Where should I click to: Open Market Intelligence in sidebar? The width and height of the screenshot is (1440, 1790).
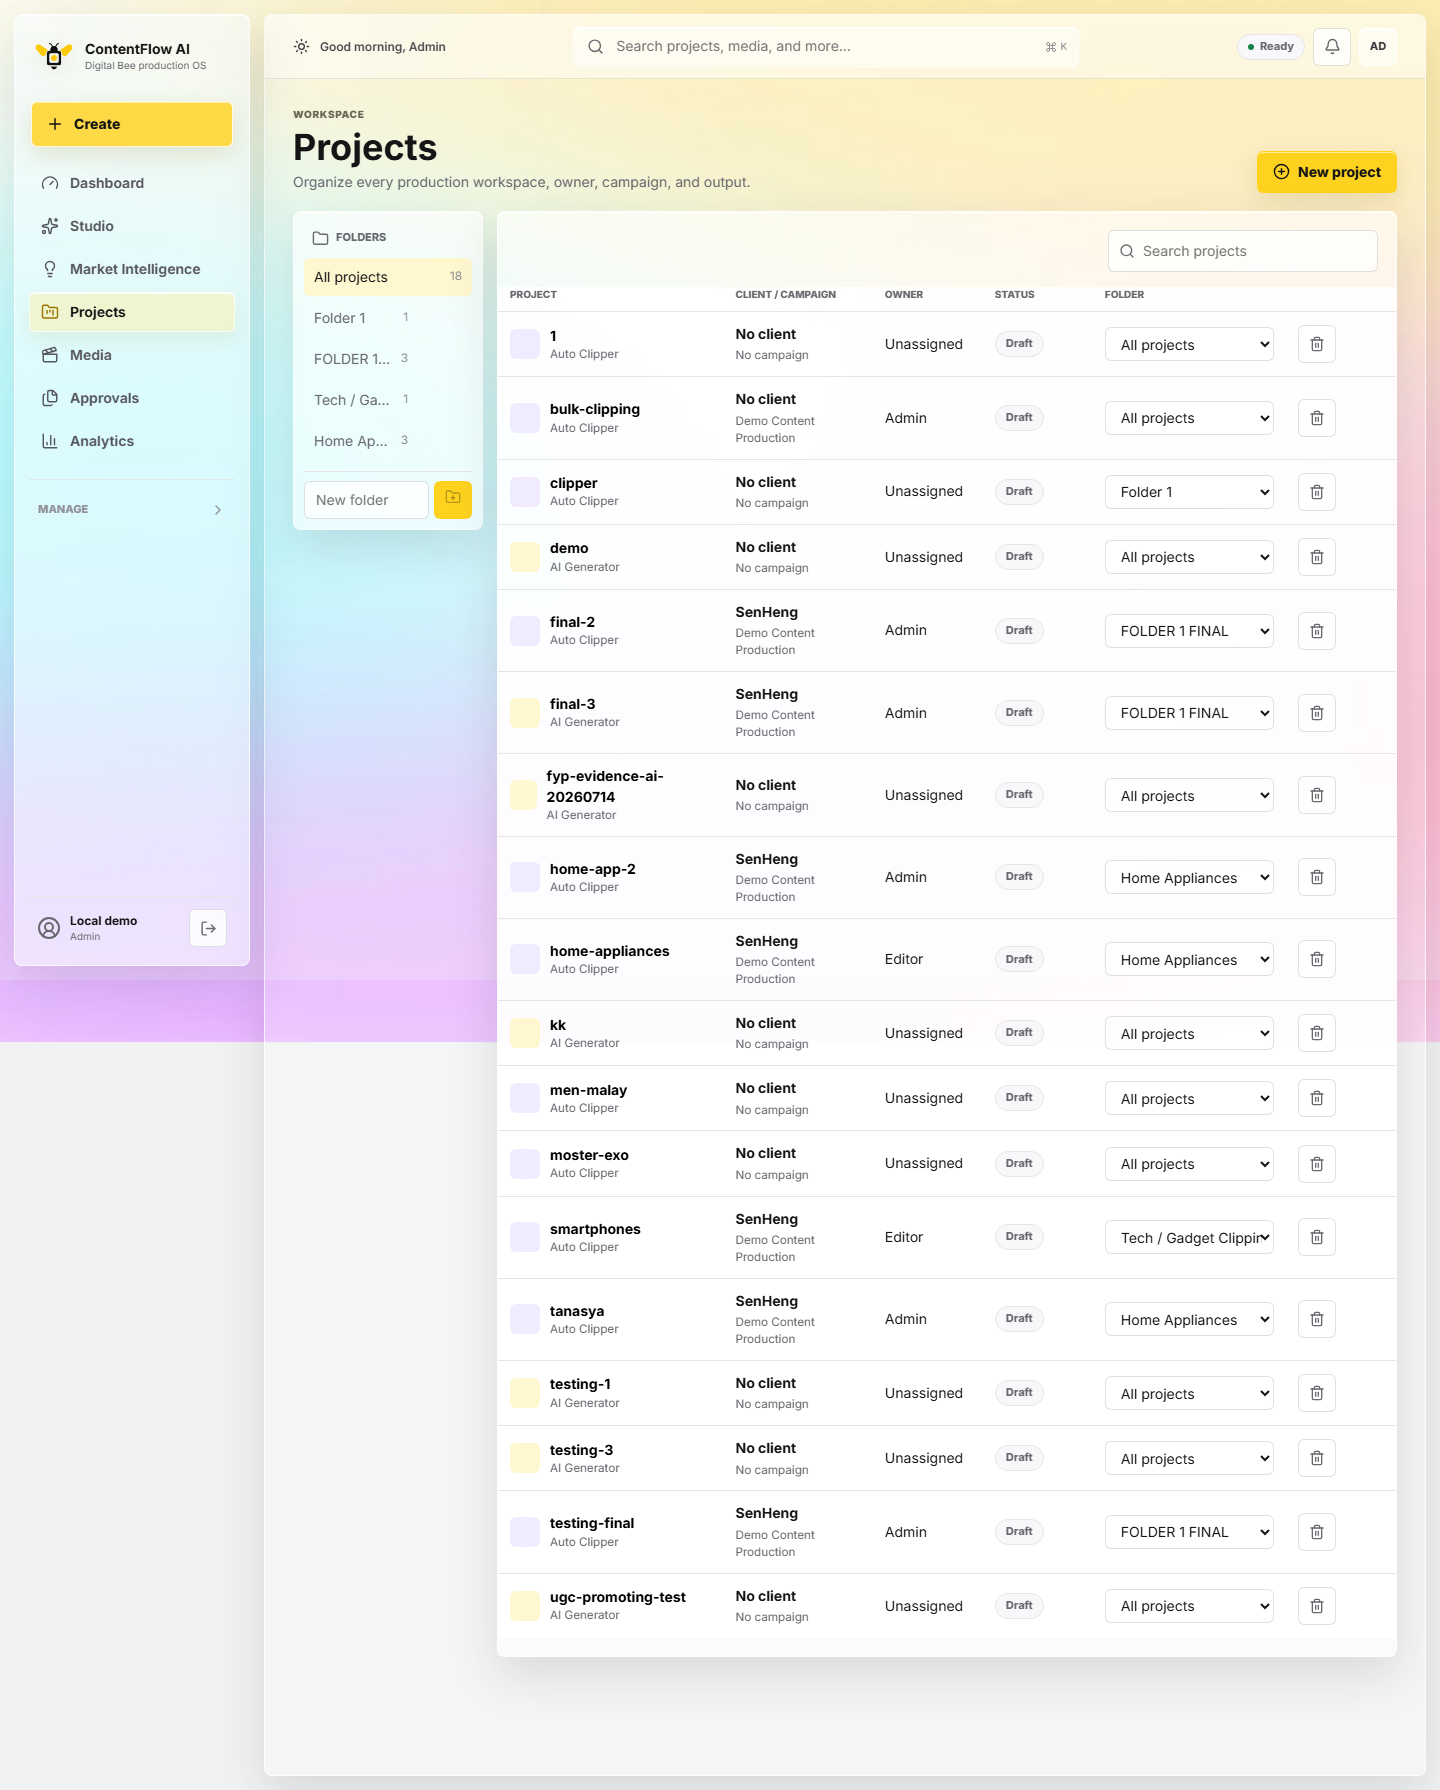point(132,269)
